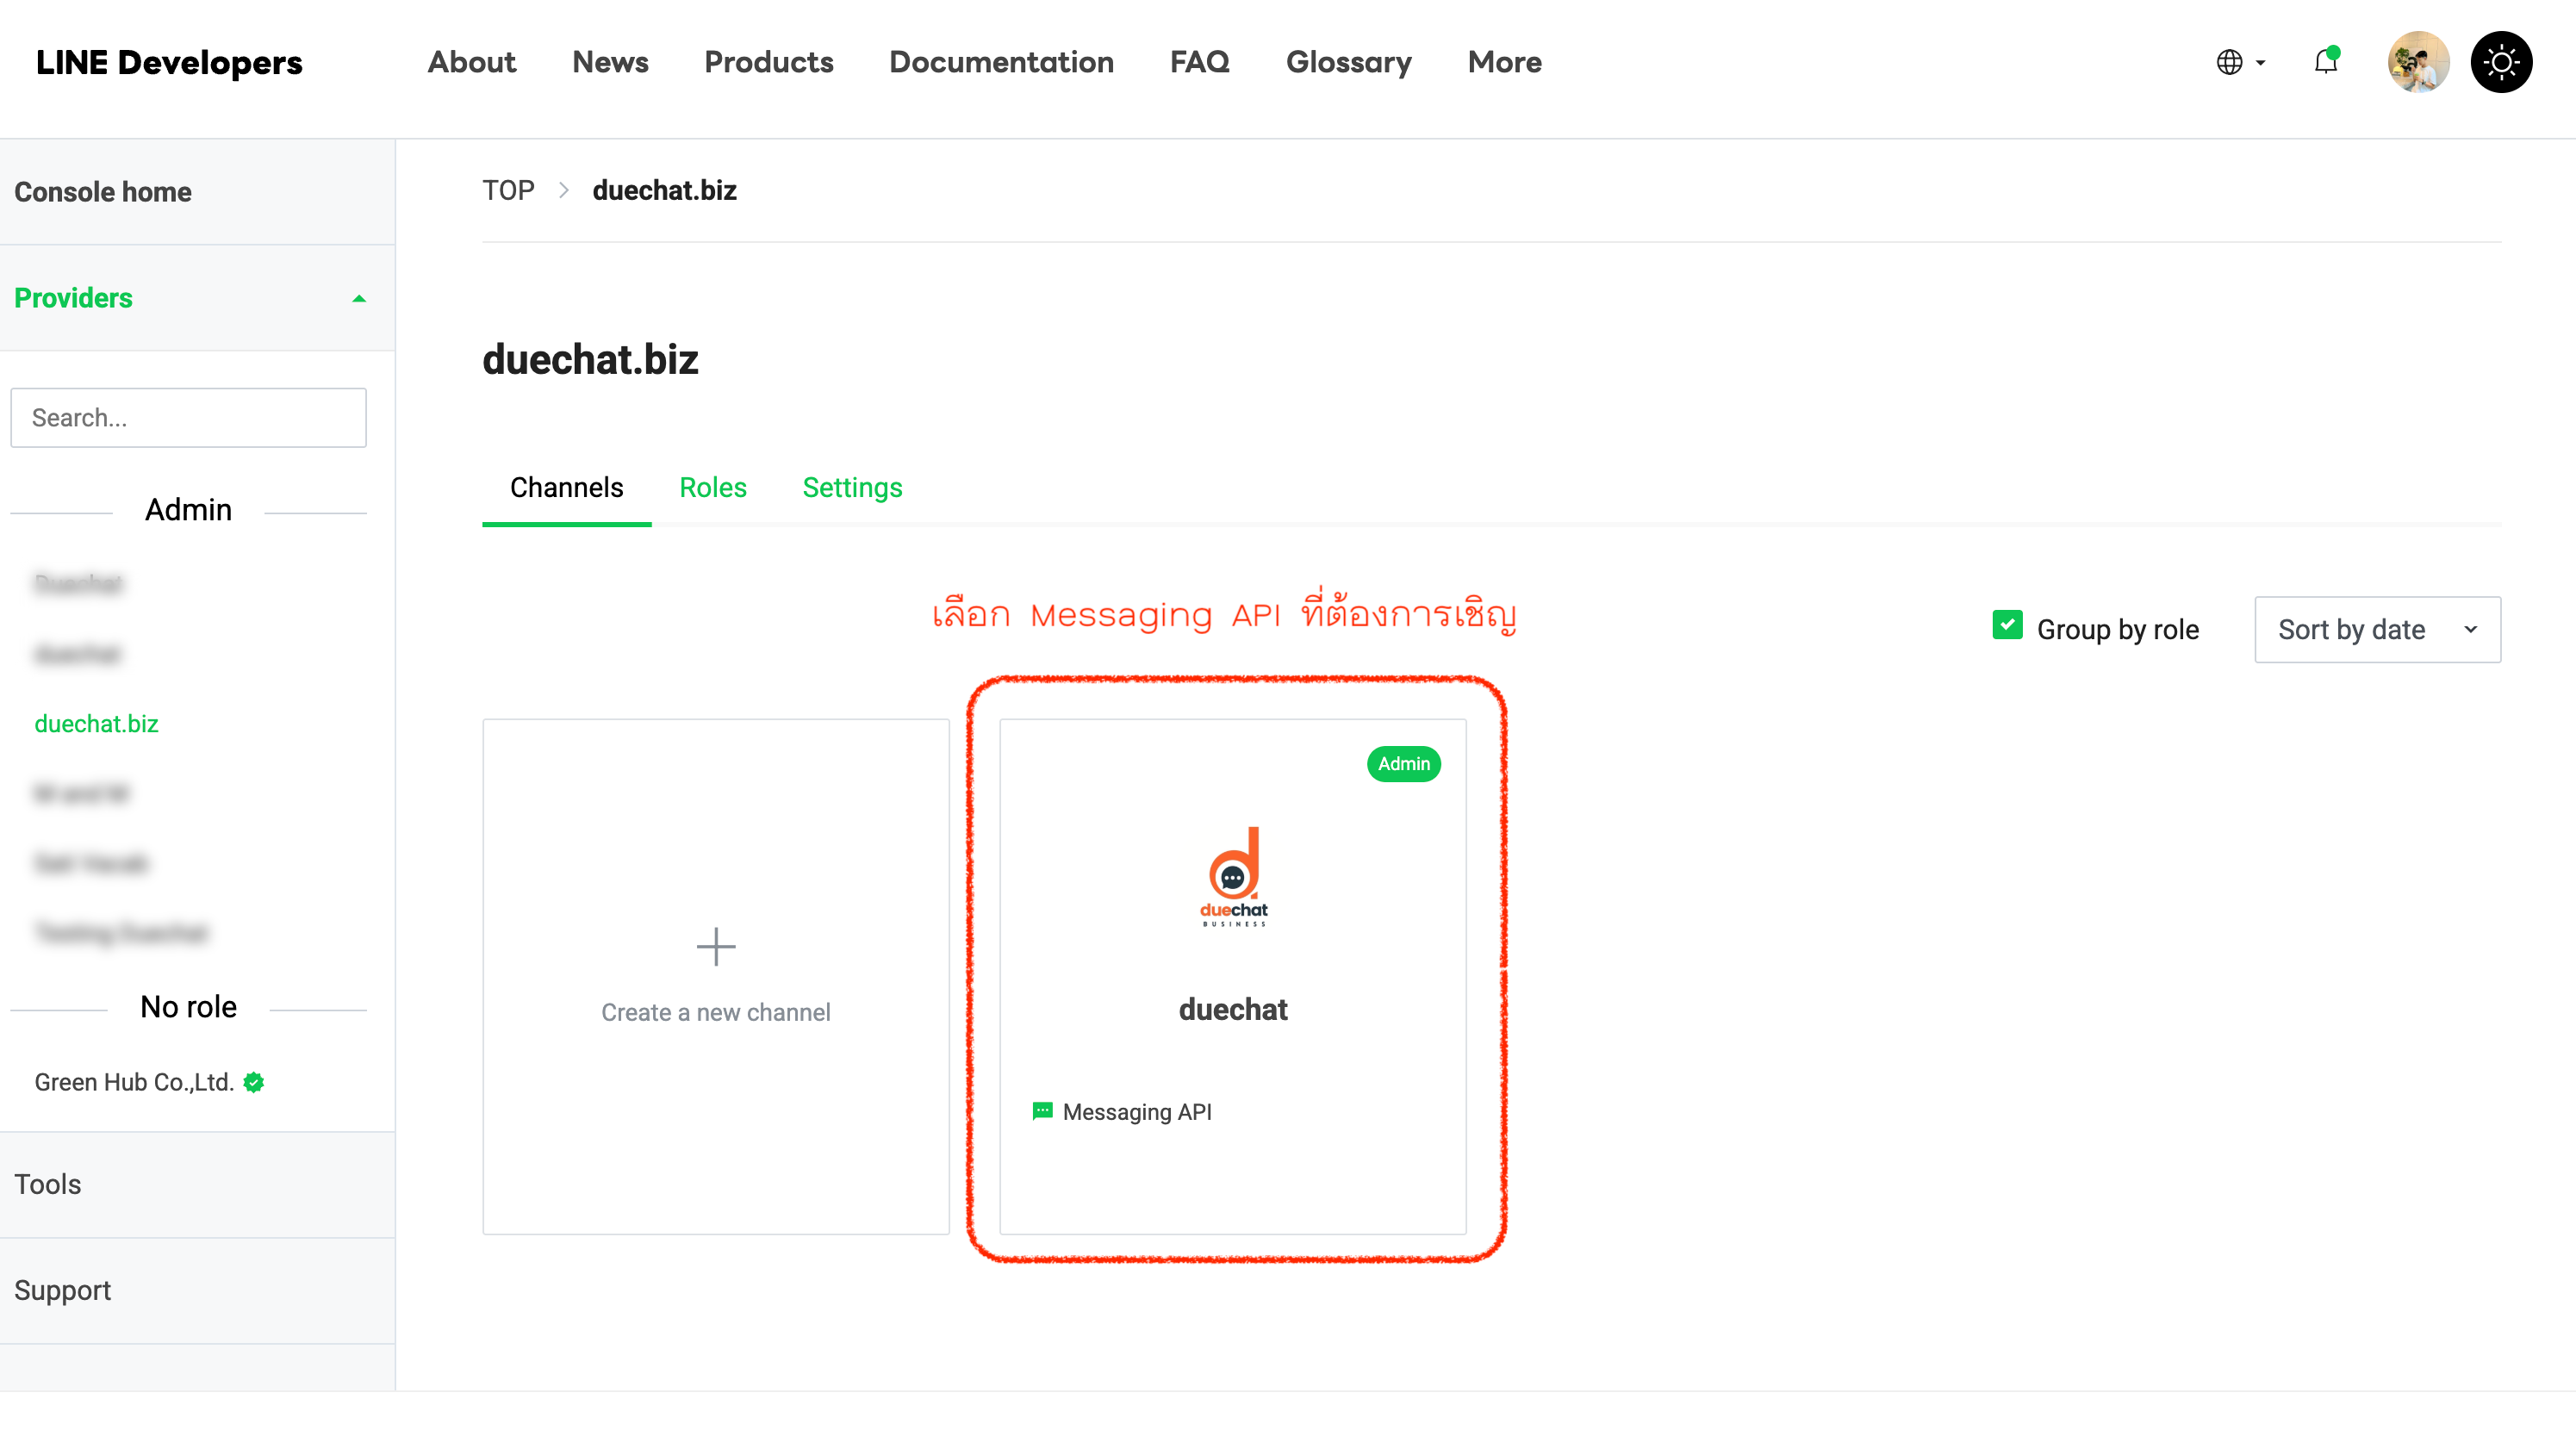
Task: Click the duechat Business logo
Action: coord(1233,878)
